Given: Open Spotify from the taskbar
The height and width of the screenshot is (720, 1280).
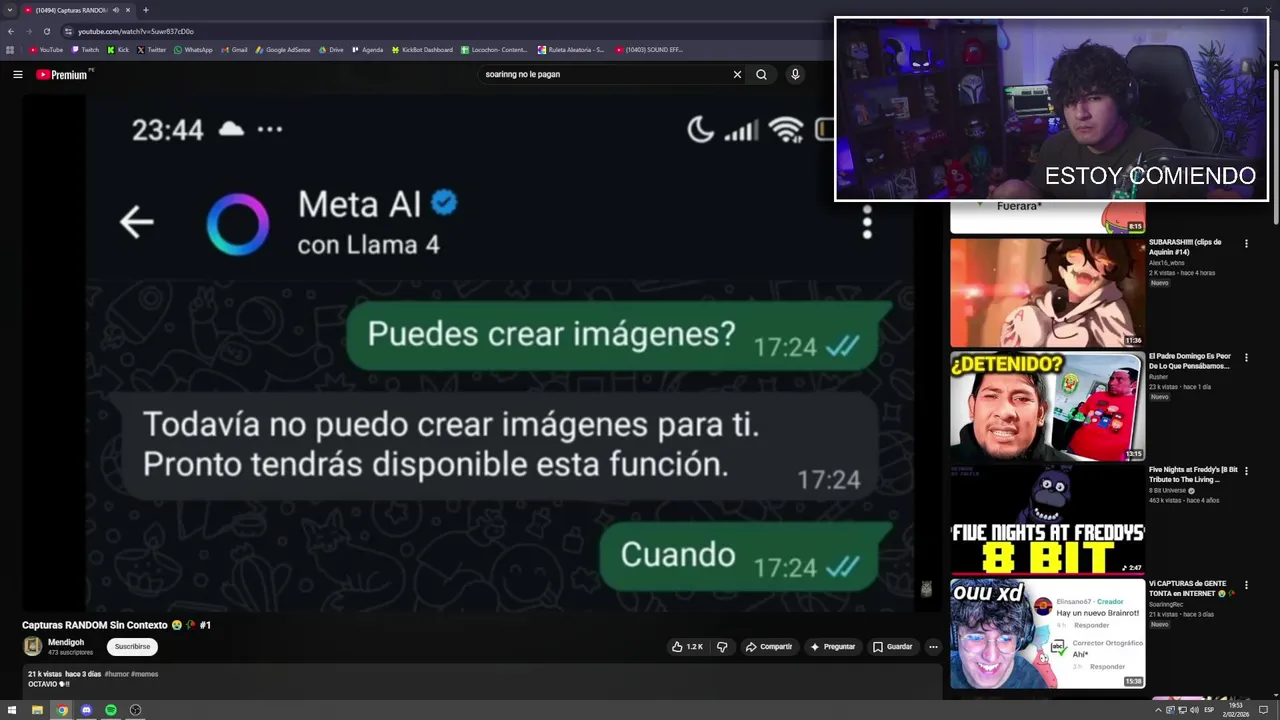Looking at the screenshot, I should [x=111, y=710].
